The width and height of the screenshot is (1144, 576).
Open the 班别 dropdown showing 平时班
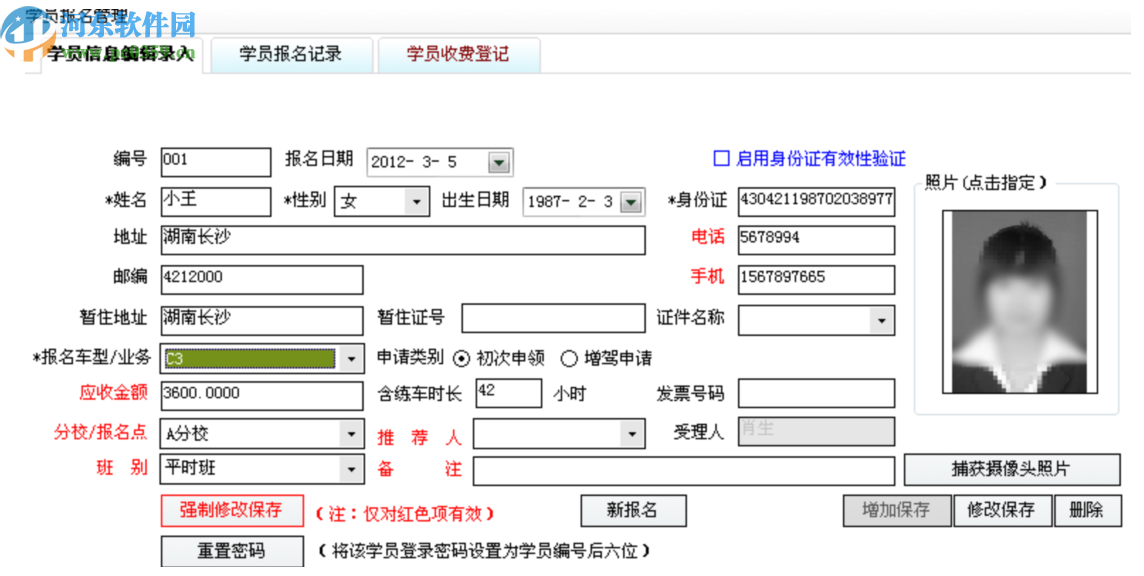click(352, 469)
